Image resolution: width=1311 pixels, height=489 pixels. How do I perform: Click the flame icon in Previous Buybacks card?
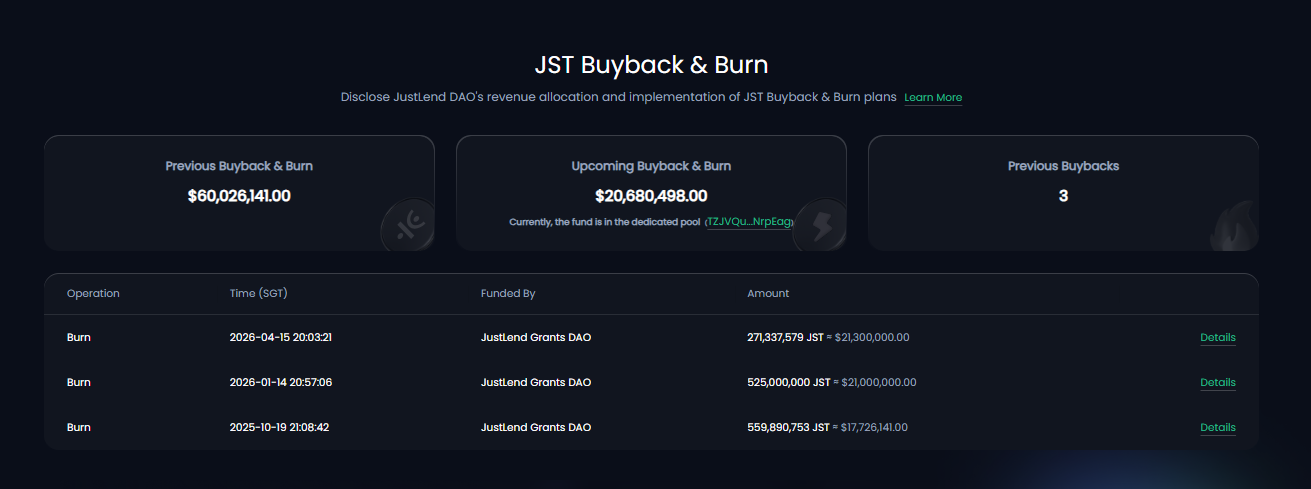tap(1231, 227)
